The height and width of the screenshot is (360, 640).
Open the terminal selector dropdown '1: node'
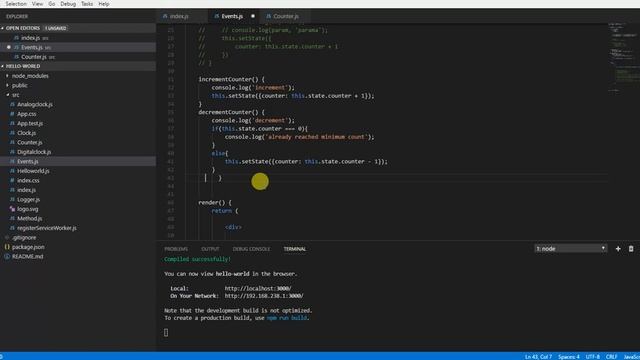tap(571, 249)
